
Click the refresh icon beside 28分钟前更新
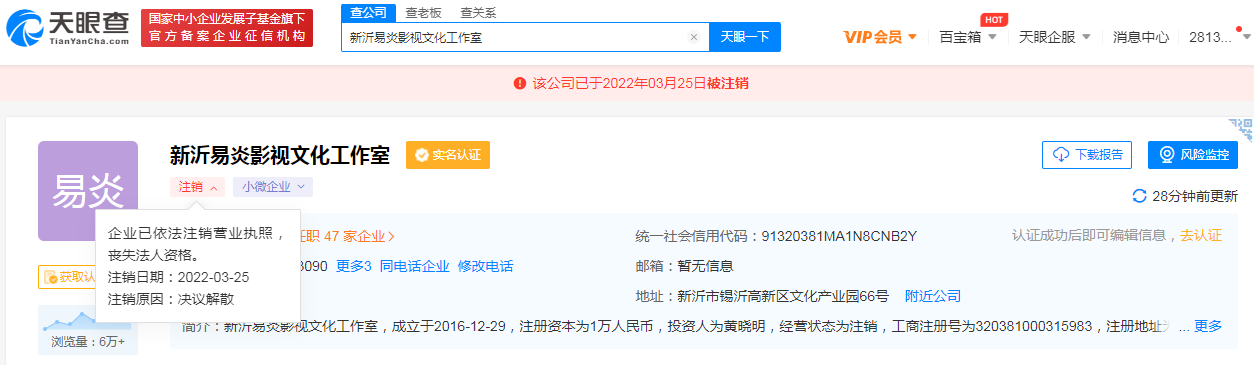click(x=1139, y=196)
